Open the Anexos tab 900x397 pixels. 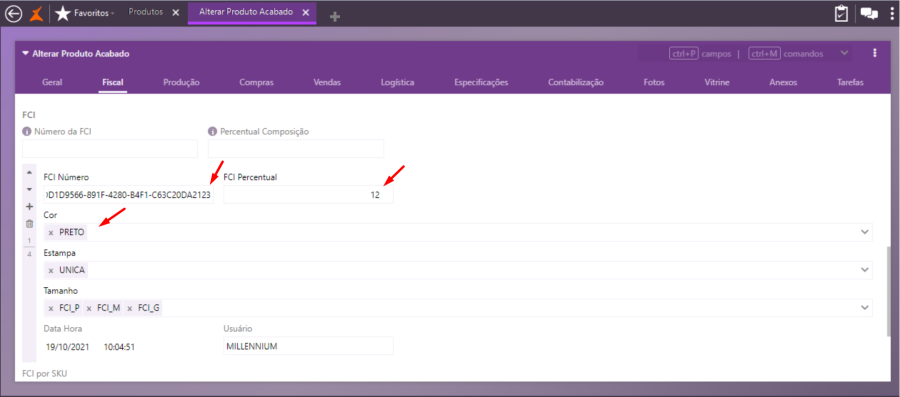point(783,82)
